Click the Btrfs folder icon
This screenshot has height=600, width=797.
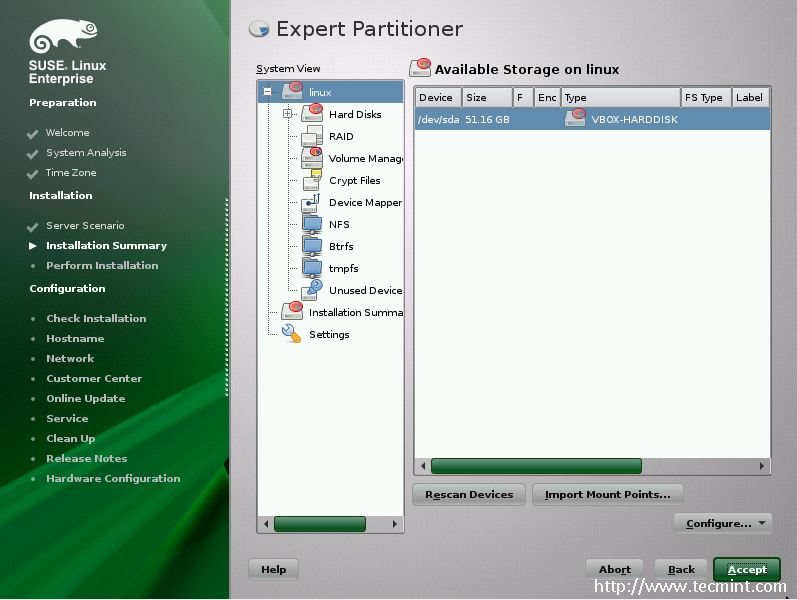pos(312,246)
